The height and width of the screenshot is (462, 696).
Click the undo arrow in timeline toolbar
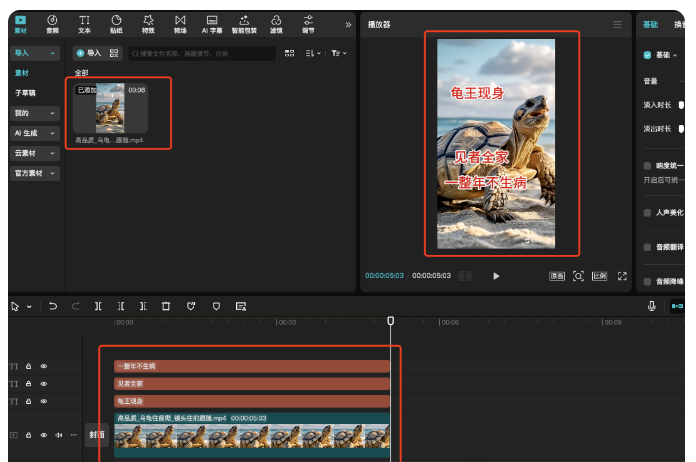[x=53, y=306]
